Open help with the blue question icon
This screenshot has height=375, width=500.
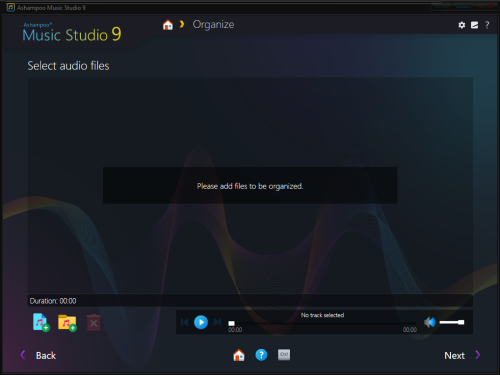pos(261,355)
